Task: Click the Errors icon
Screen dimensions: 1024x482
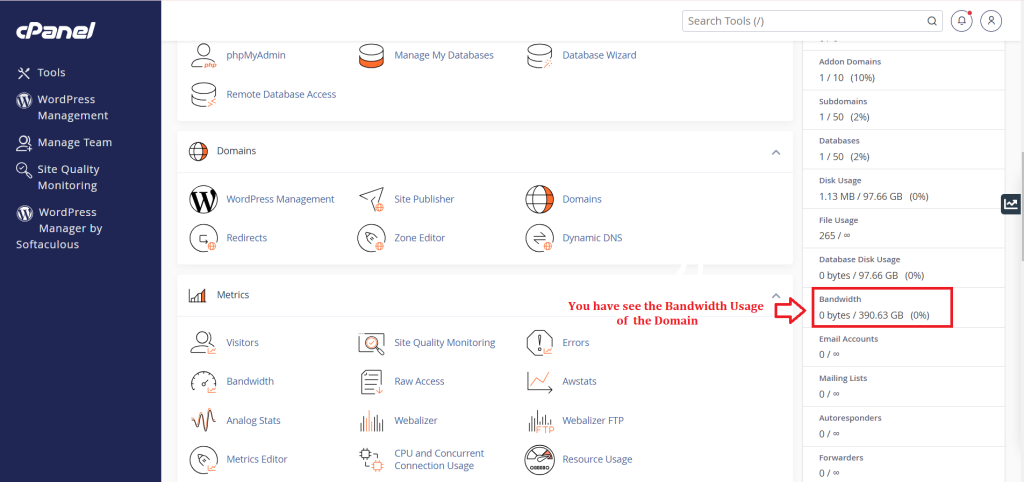Action: coord(540,343)
